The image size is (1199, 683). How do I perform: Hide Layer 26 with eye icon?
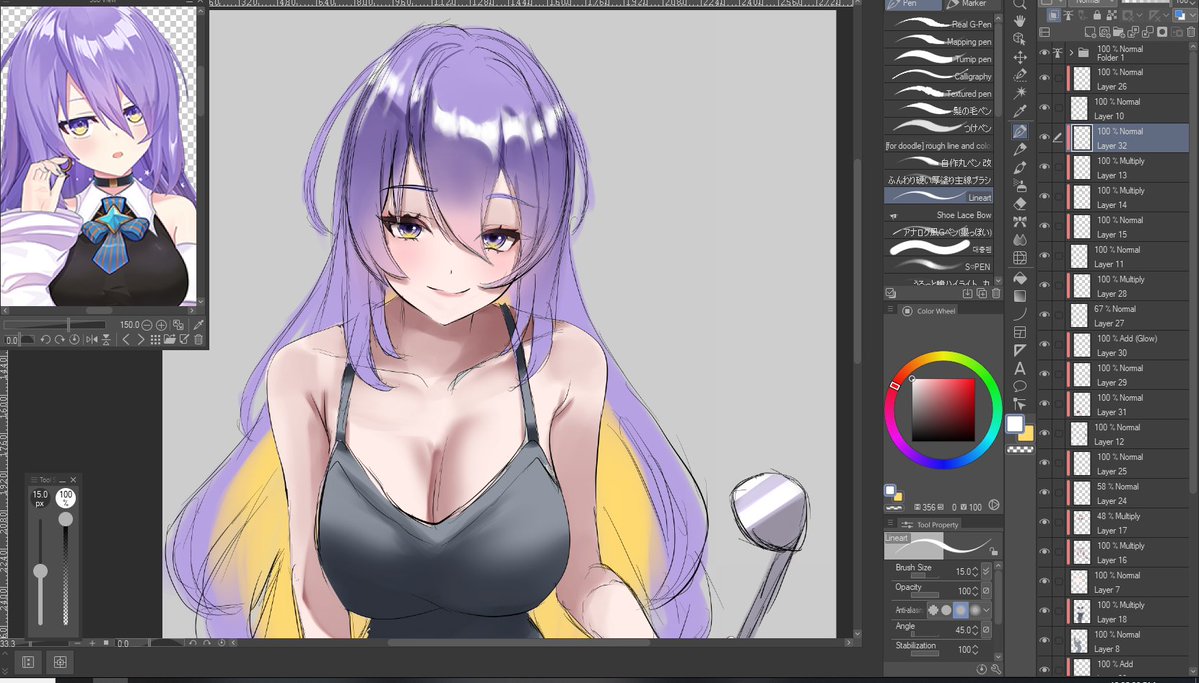pyautogui.click(x=1045, y=78)
